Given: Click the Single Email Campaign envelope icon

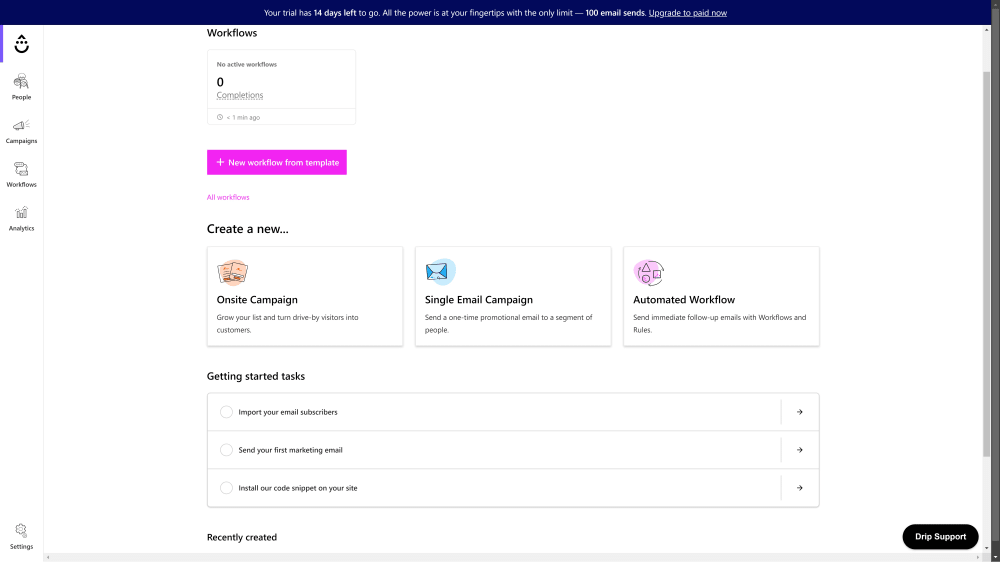Looking at the screenshot, I should point(440,272).
